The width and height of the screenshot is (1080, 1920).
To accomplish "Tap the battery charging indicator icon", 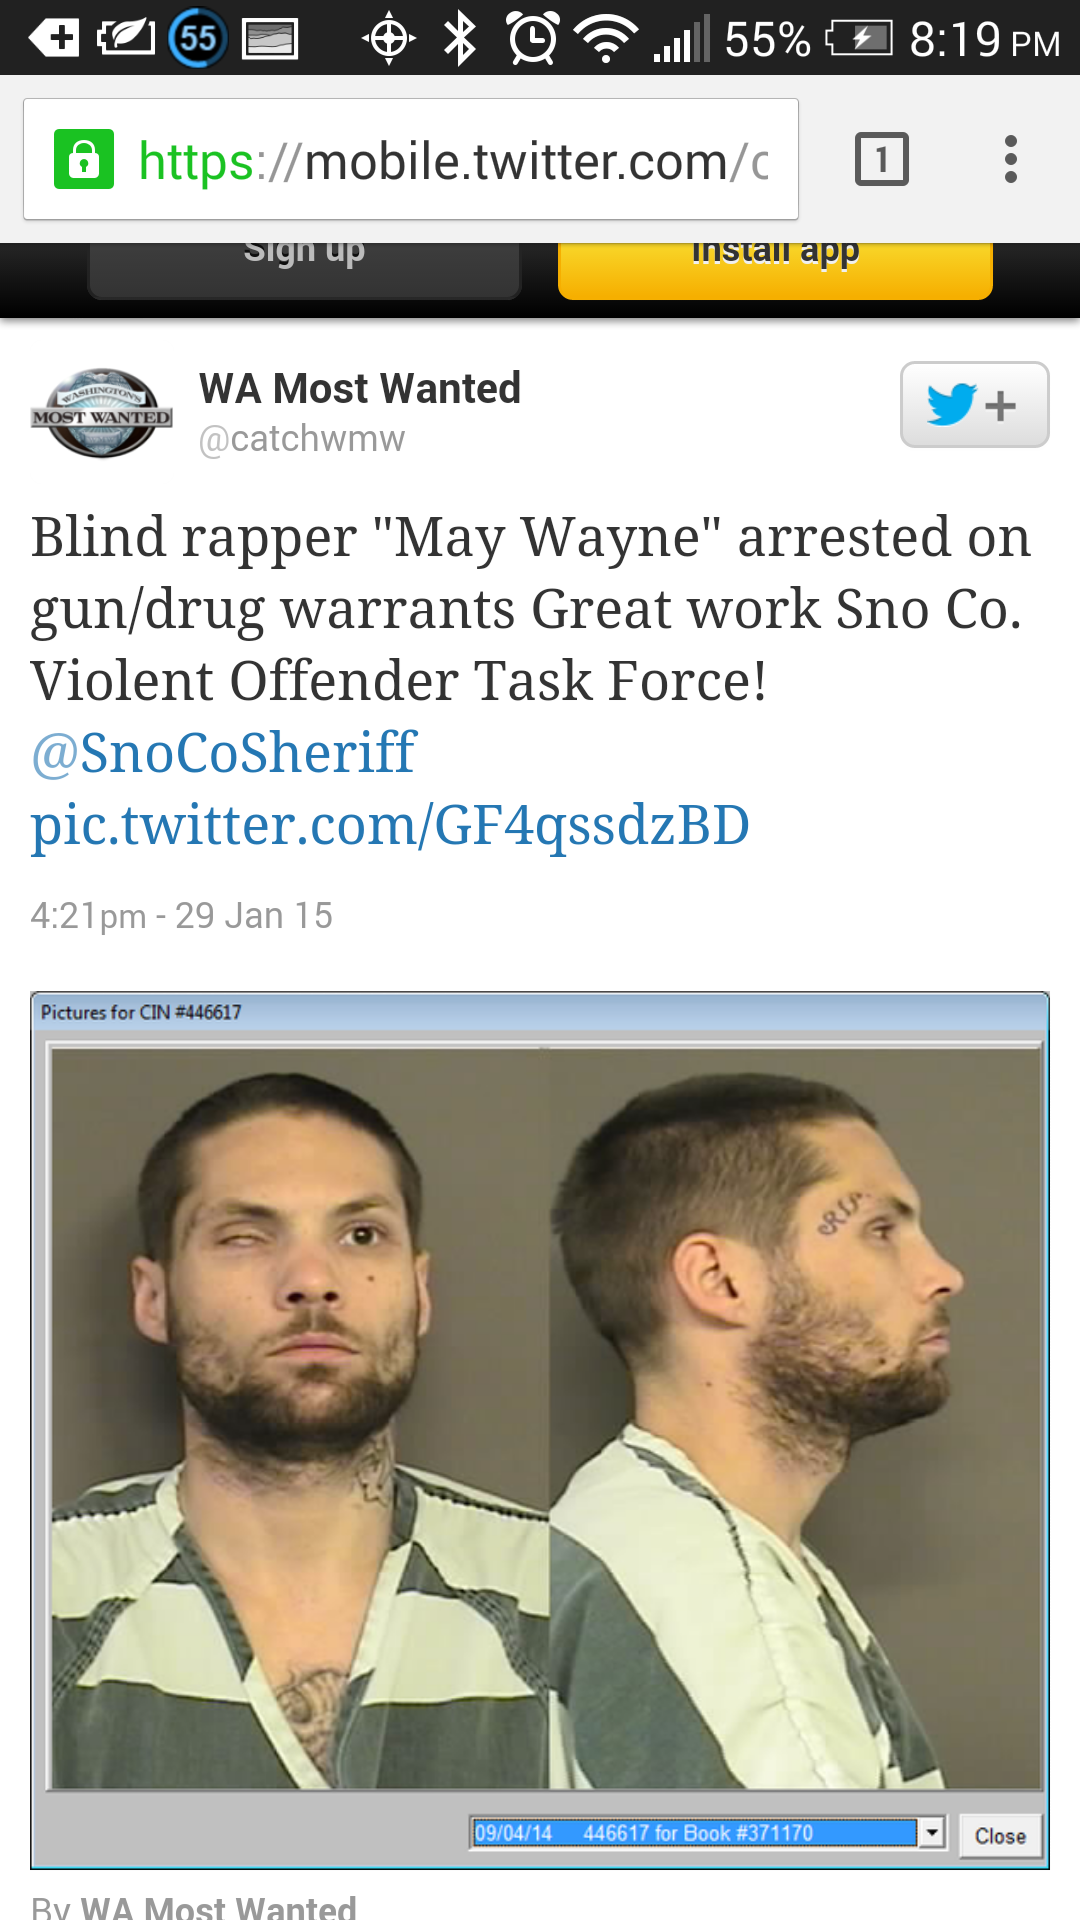I will [858, 39].
